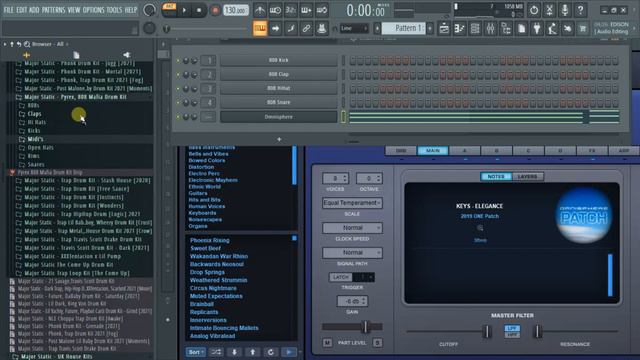The height and width of the screenshot is (360, 640).
Task: Open the OPTIONS menu
Action: tap(93, 10)
